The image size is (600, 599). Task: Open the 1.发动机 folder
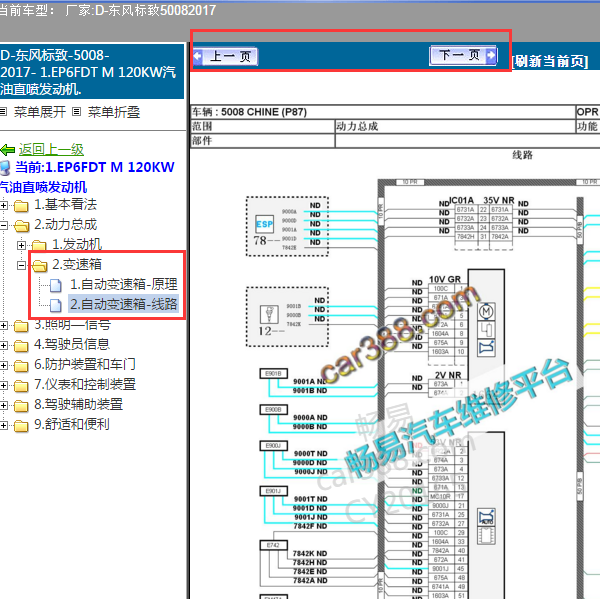77,244
